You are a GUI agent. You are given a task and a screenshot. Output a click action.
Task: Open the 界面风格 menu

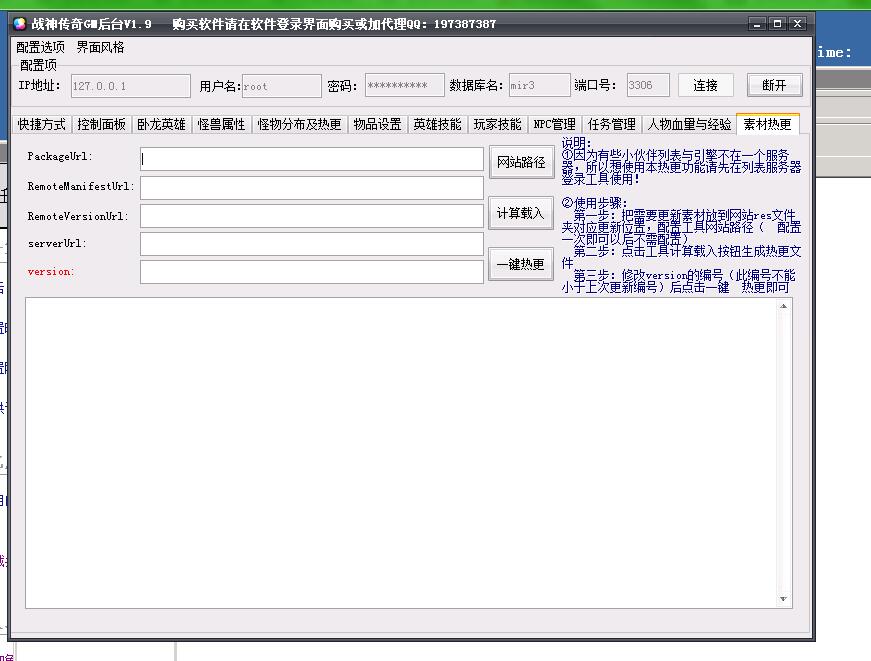pyautogui.click(x=101, y=47)
